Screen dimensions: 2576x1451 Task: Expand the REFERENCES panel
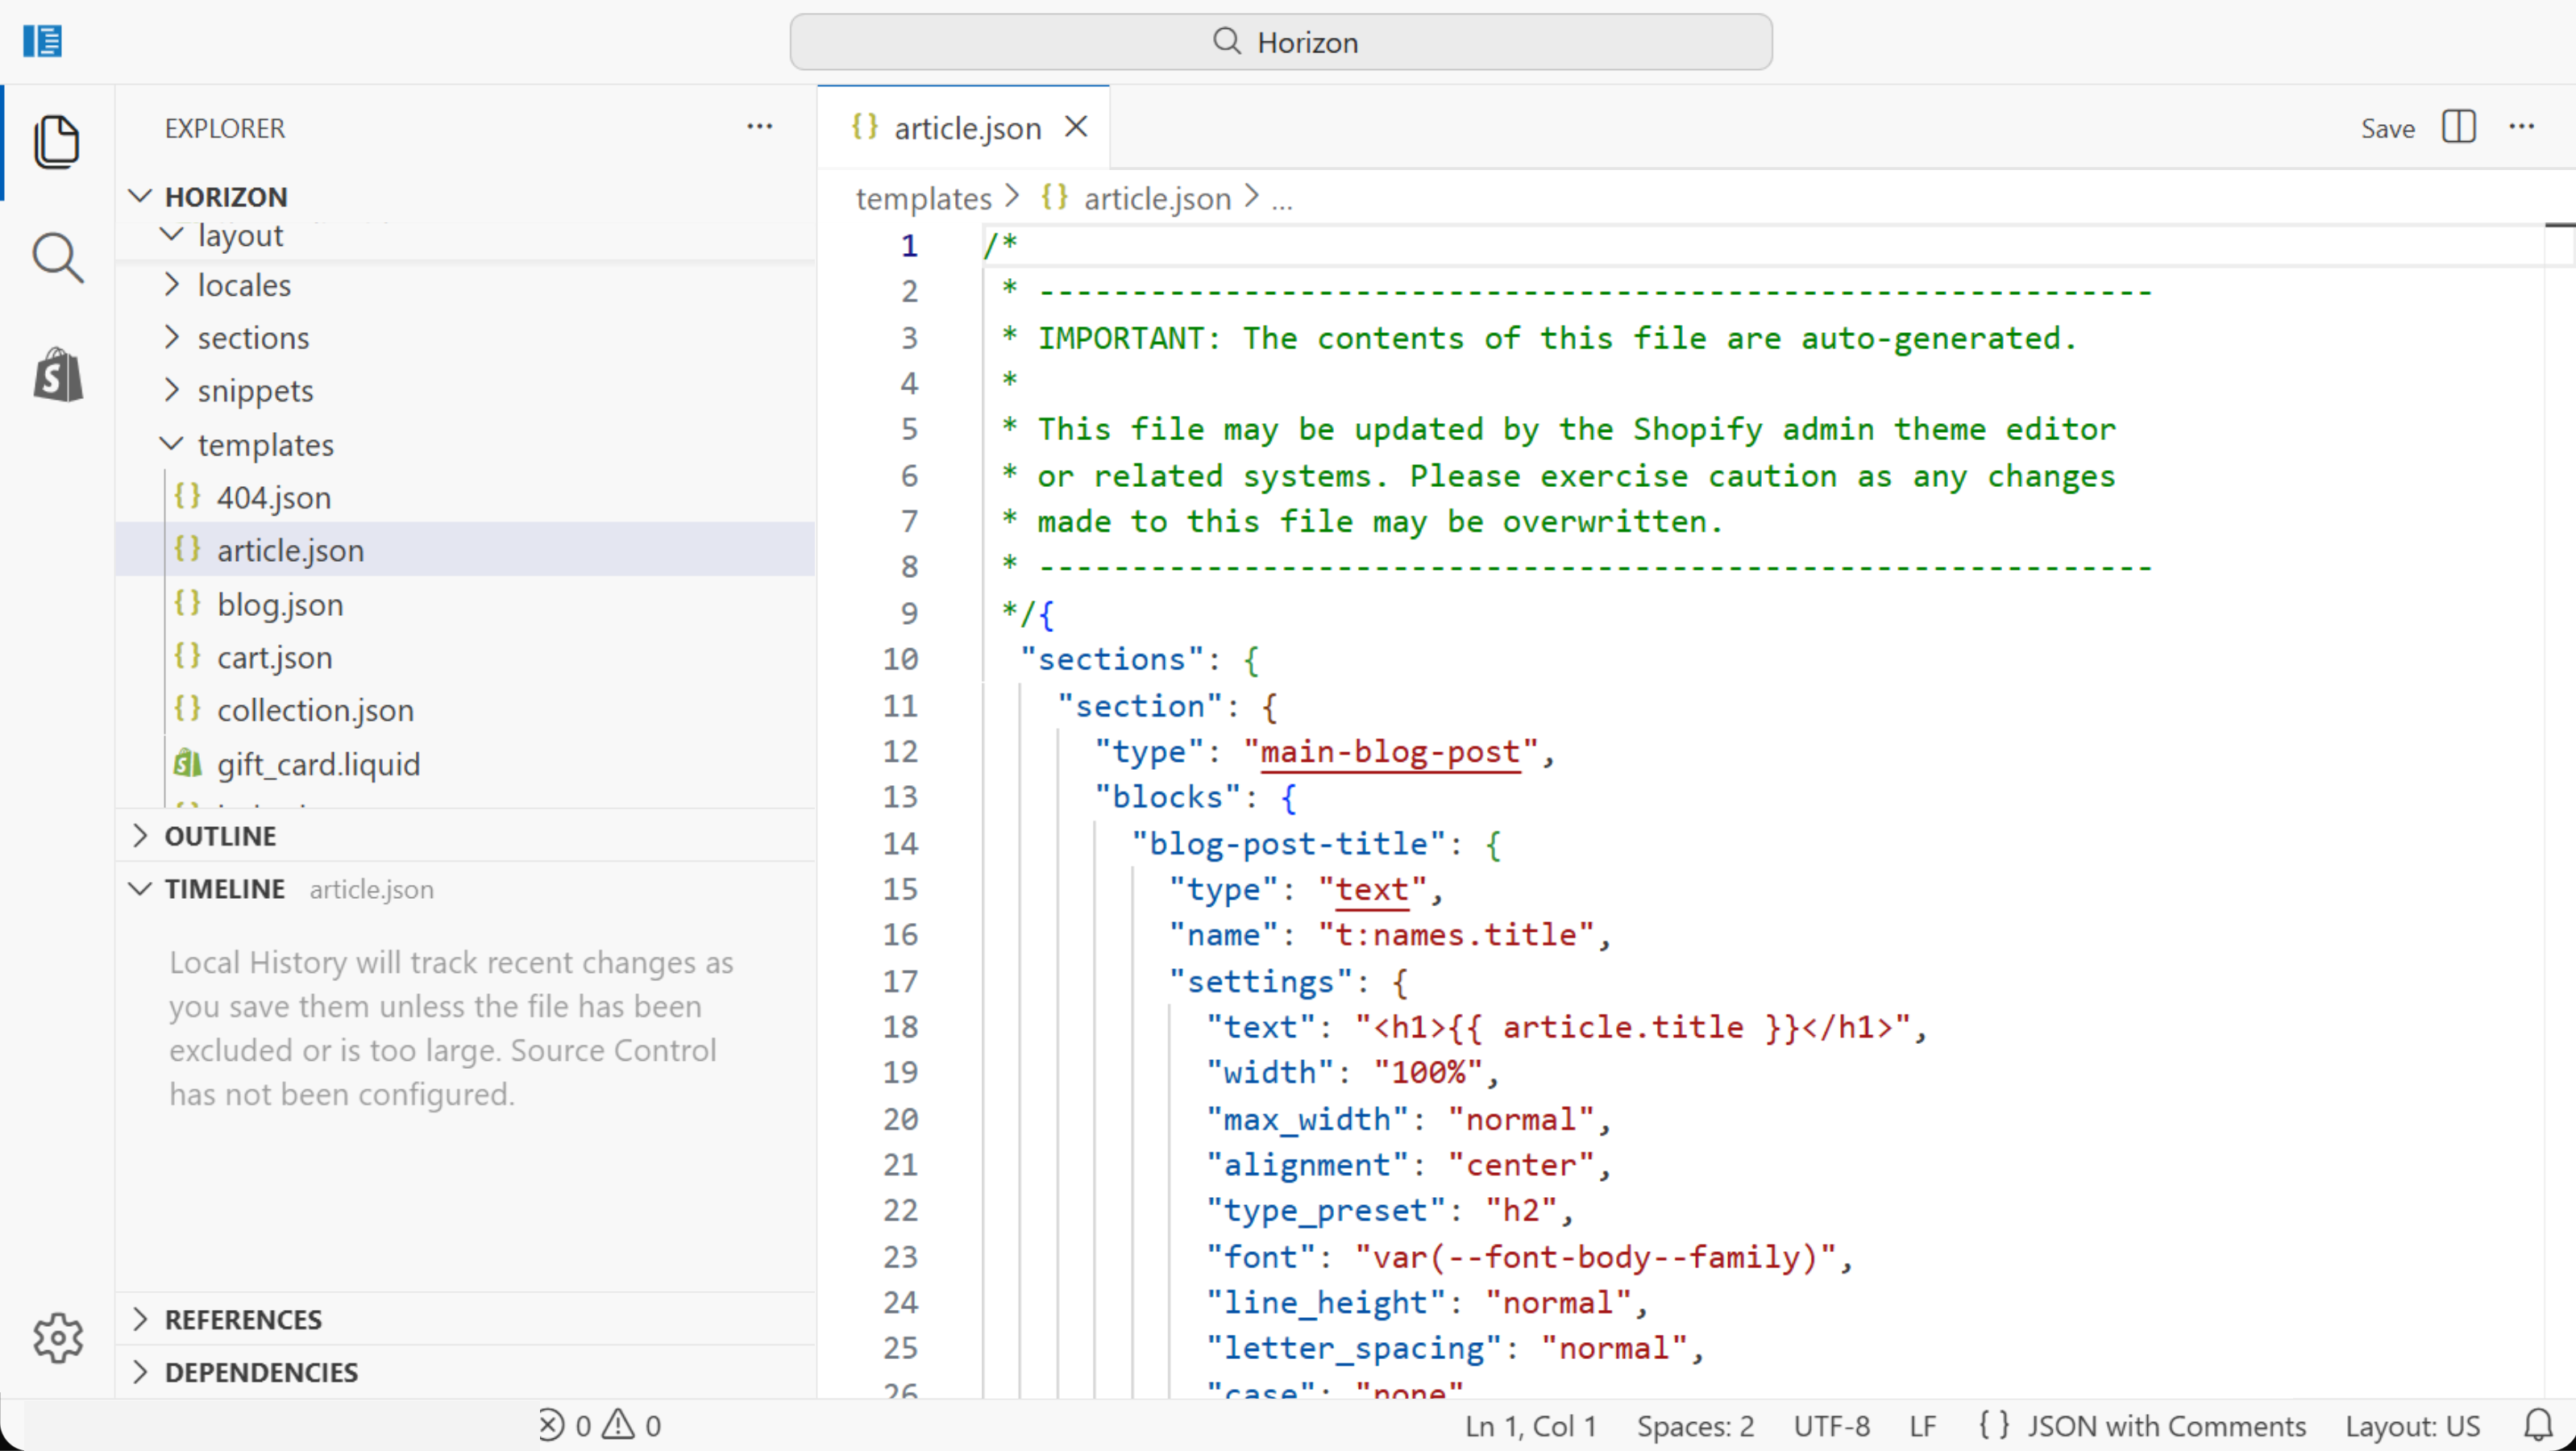(x=140, y=1319)
